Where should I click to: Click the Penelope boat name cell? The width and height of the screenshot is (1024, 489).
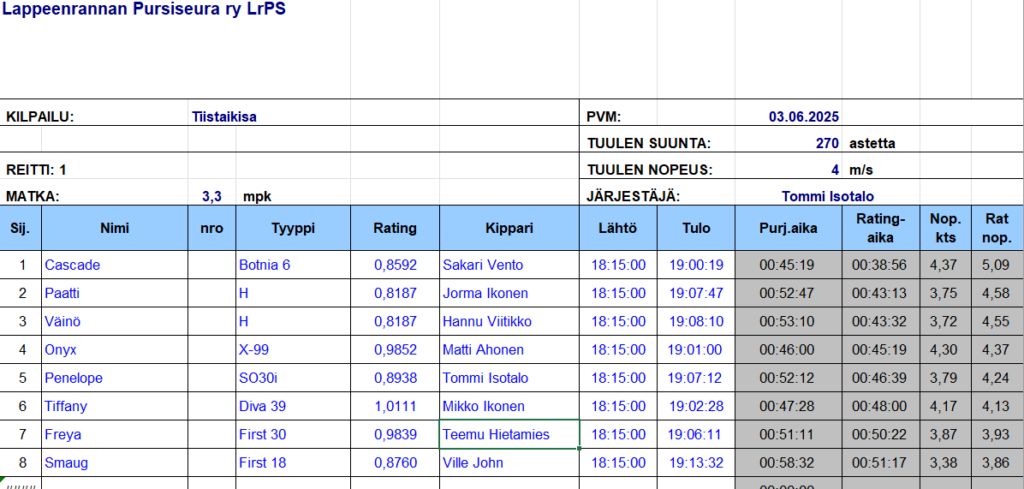point(74,378)
